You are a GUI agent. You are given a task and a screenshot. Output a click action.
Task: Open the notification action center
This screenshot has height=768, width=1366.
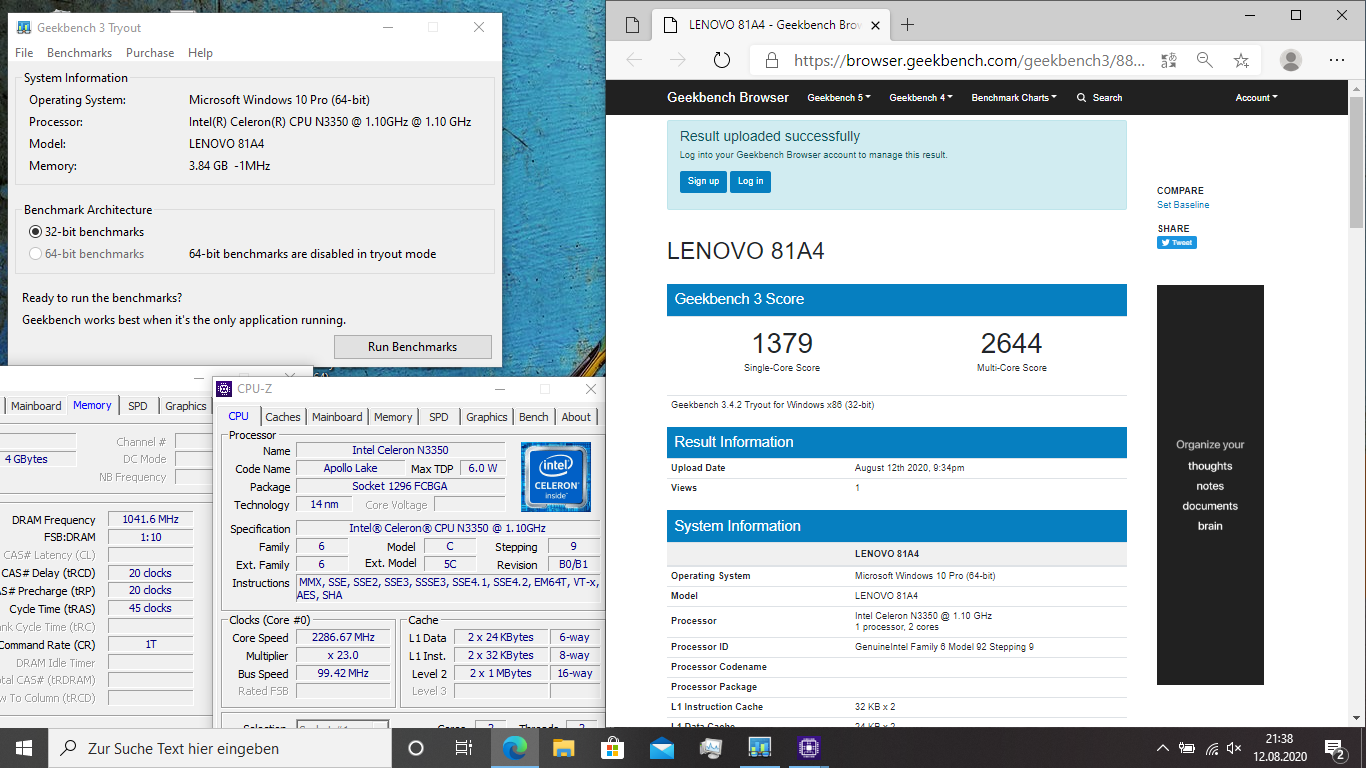(1335, 748)
